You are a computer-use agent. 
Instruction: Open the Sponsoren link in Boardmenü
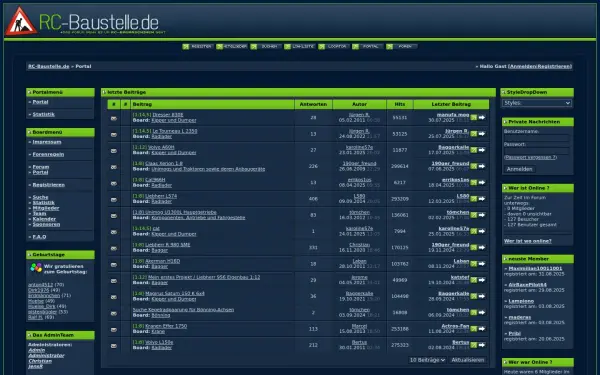click(x=46, y=224)
